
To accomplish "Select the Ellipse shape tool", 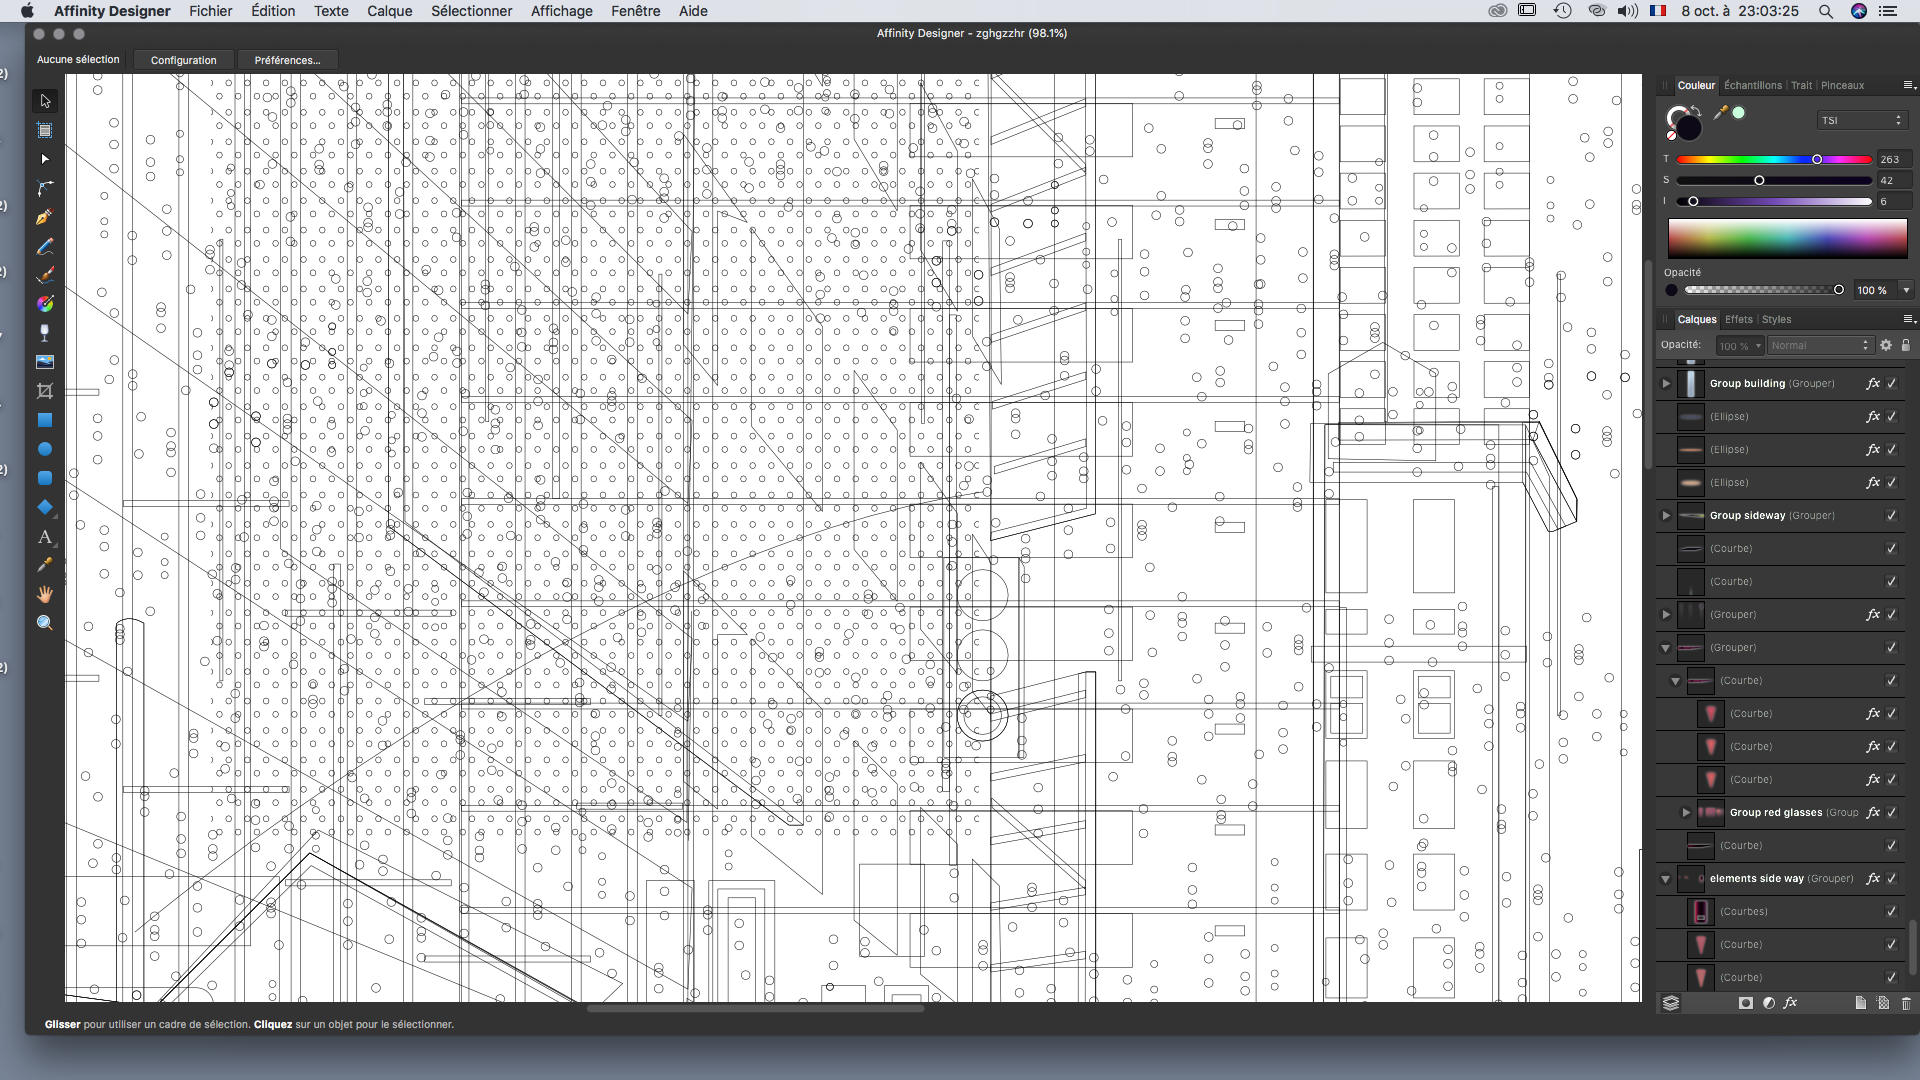I will coord(45,449).
